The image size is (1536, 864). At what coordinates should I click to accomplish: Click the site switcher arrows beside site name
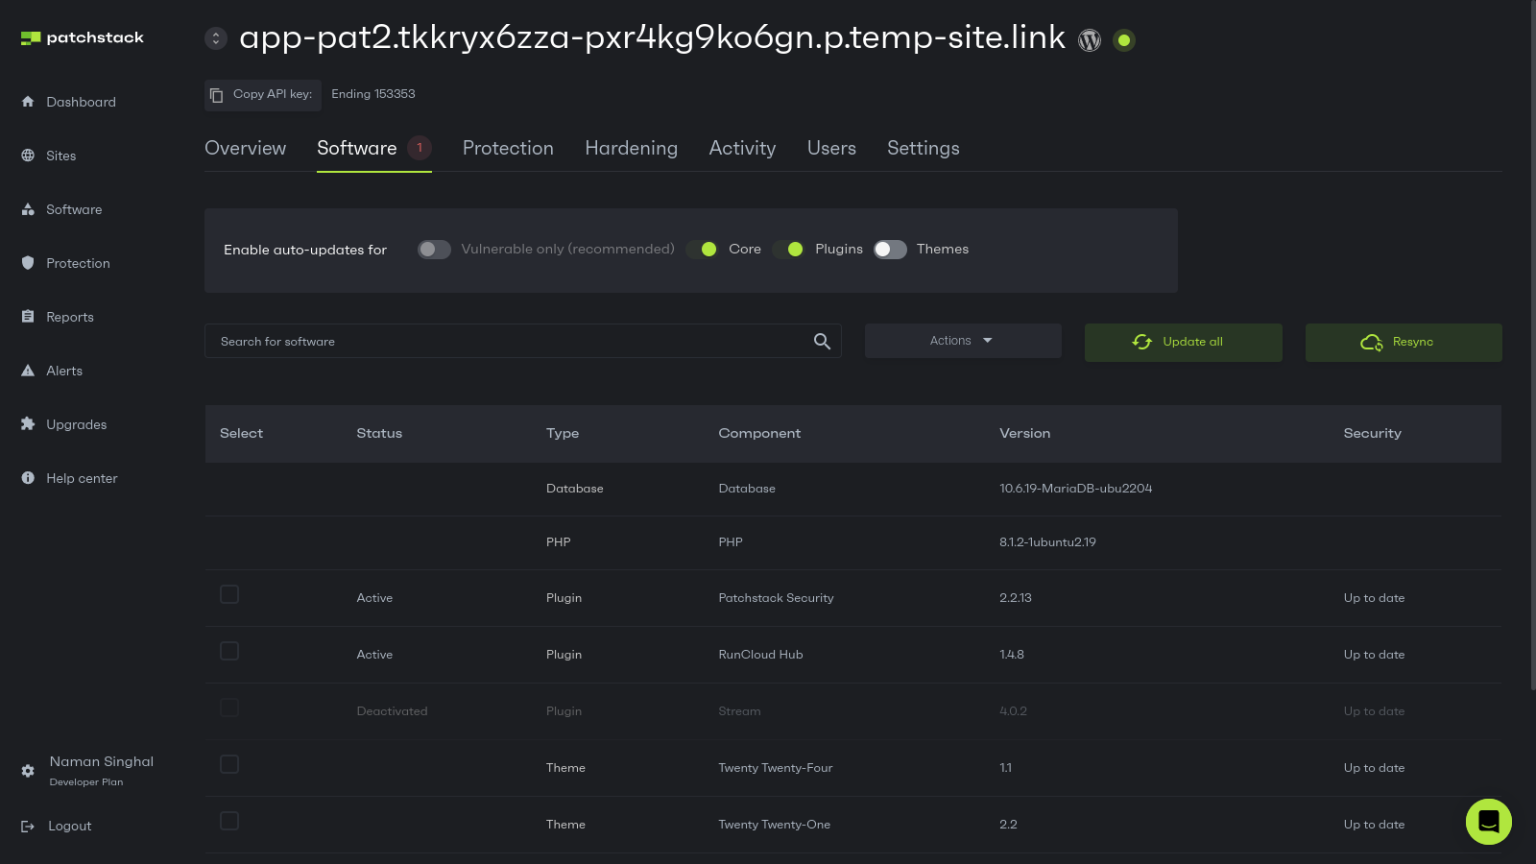216,37
